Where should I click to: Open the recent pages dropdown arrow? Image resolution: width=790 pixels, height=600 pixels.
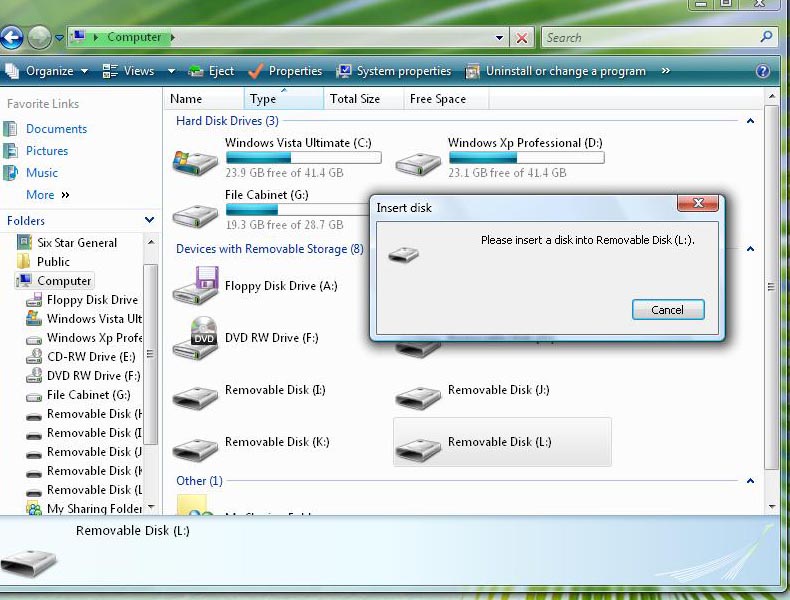click(x=59, y=38)
